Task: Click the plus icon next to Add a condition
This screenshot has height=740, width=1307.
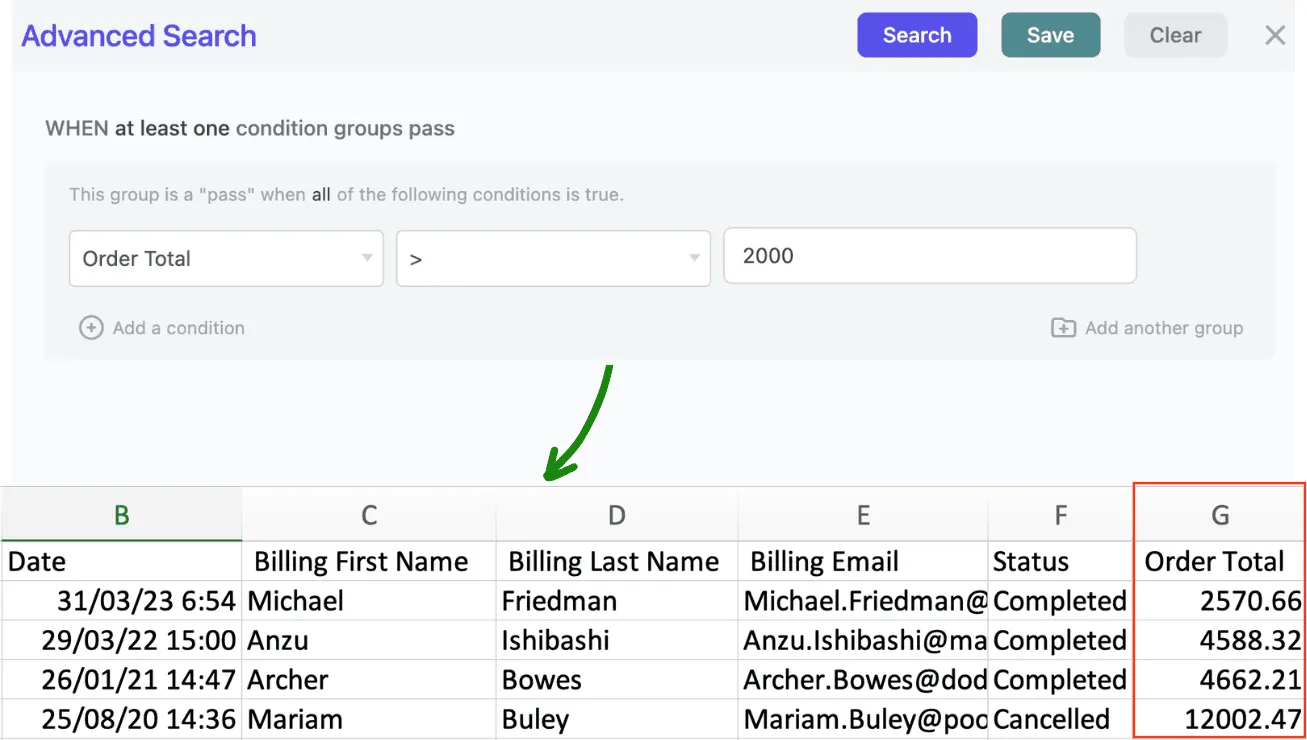Action: [91, 328]
